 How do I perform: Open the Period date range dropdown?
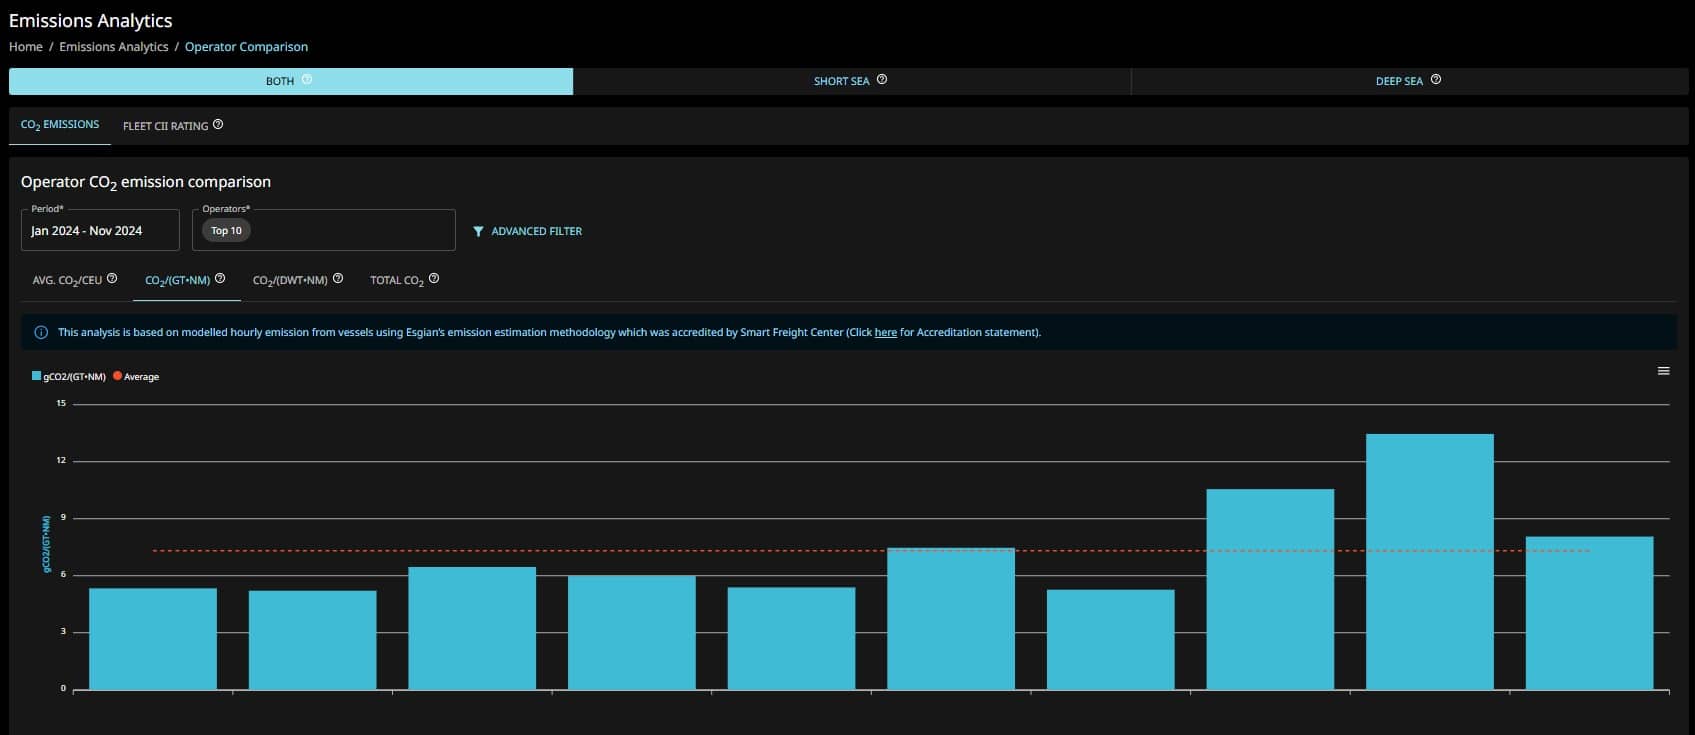click(100, 231)
